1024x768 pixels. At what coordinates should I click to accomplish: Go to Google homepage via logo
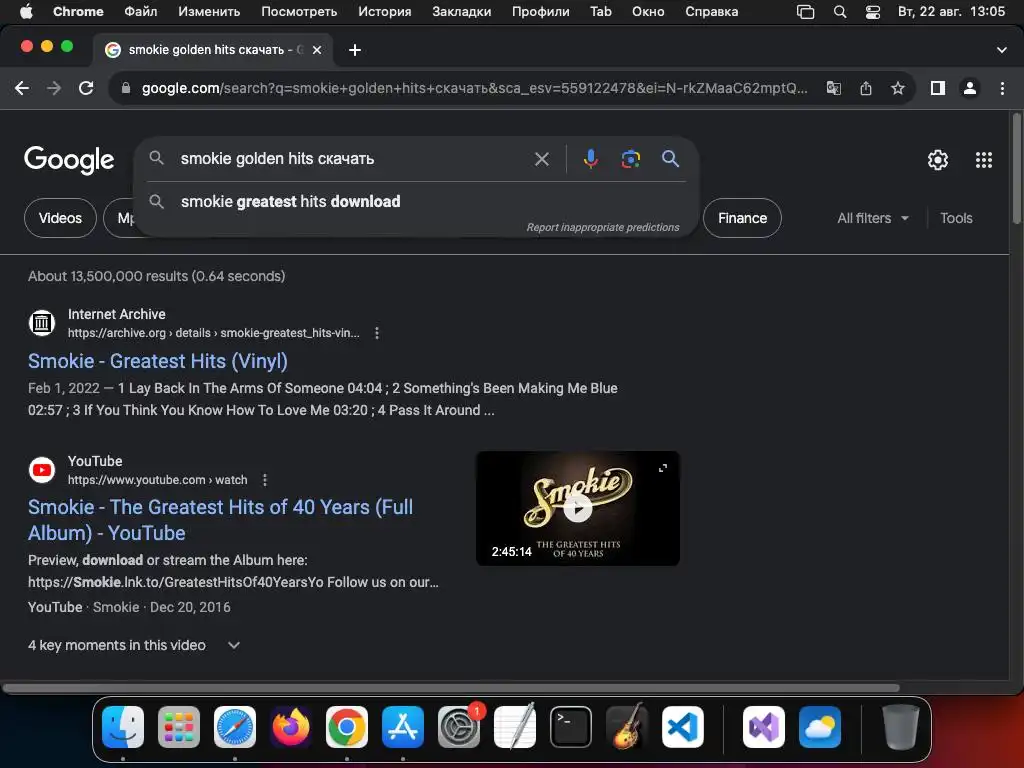coord(69,160)
